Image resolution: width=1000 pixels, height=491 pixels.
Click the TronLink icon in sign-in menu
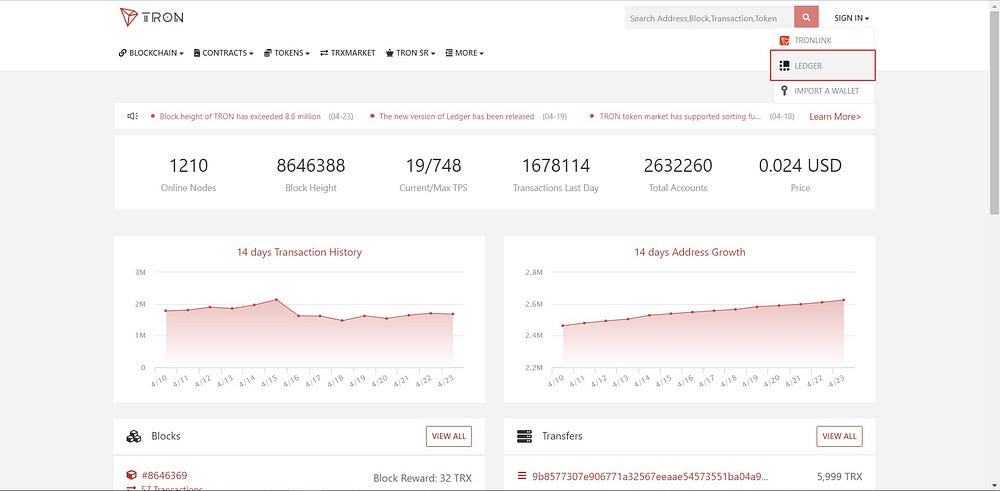point(784,40)
